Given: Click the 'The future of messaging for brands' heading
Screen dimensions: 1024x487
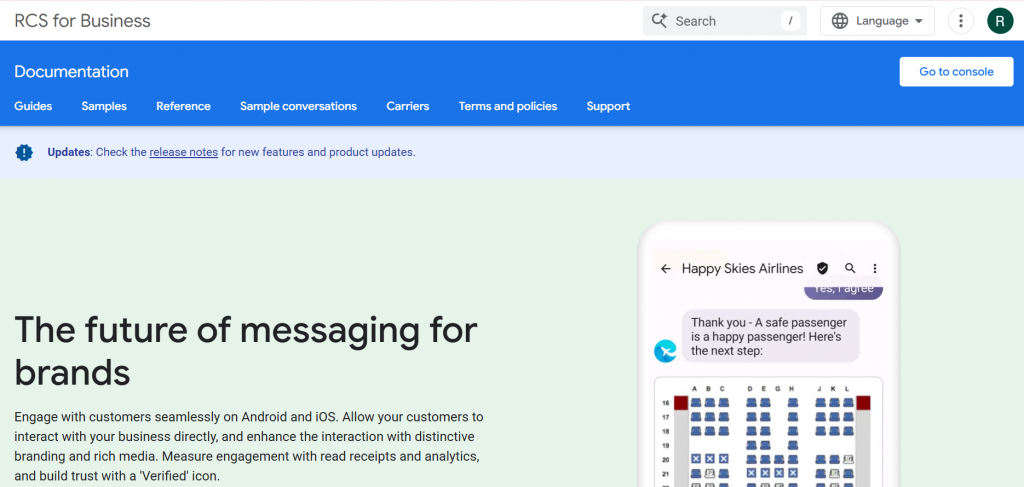Looking at the screenshot, I should 246,351.
